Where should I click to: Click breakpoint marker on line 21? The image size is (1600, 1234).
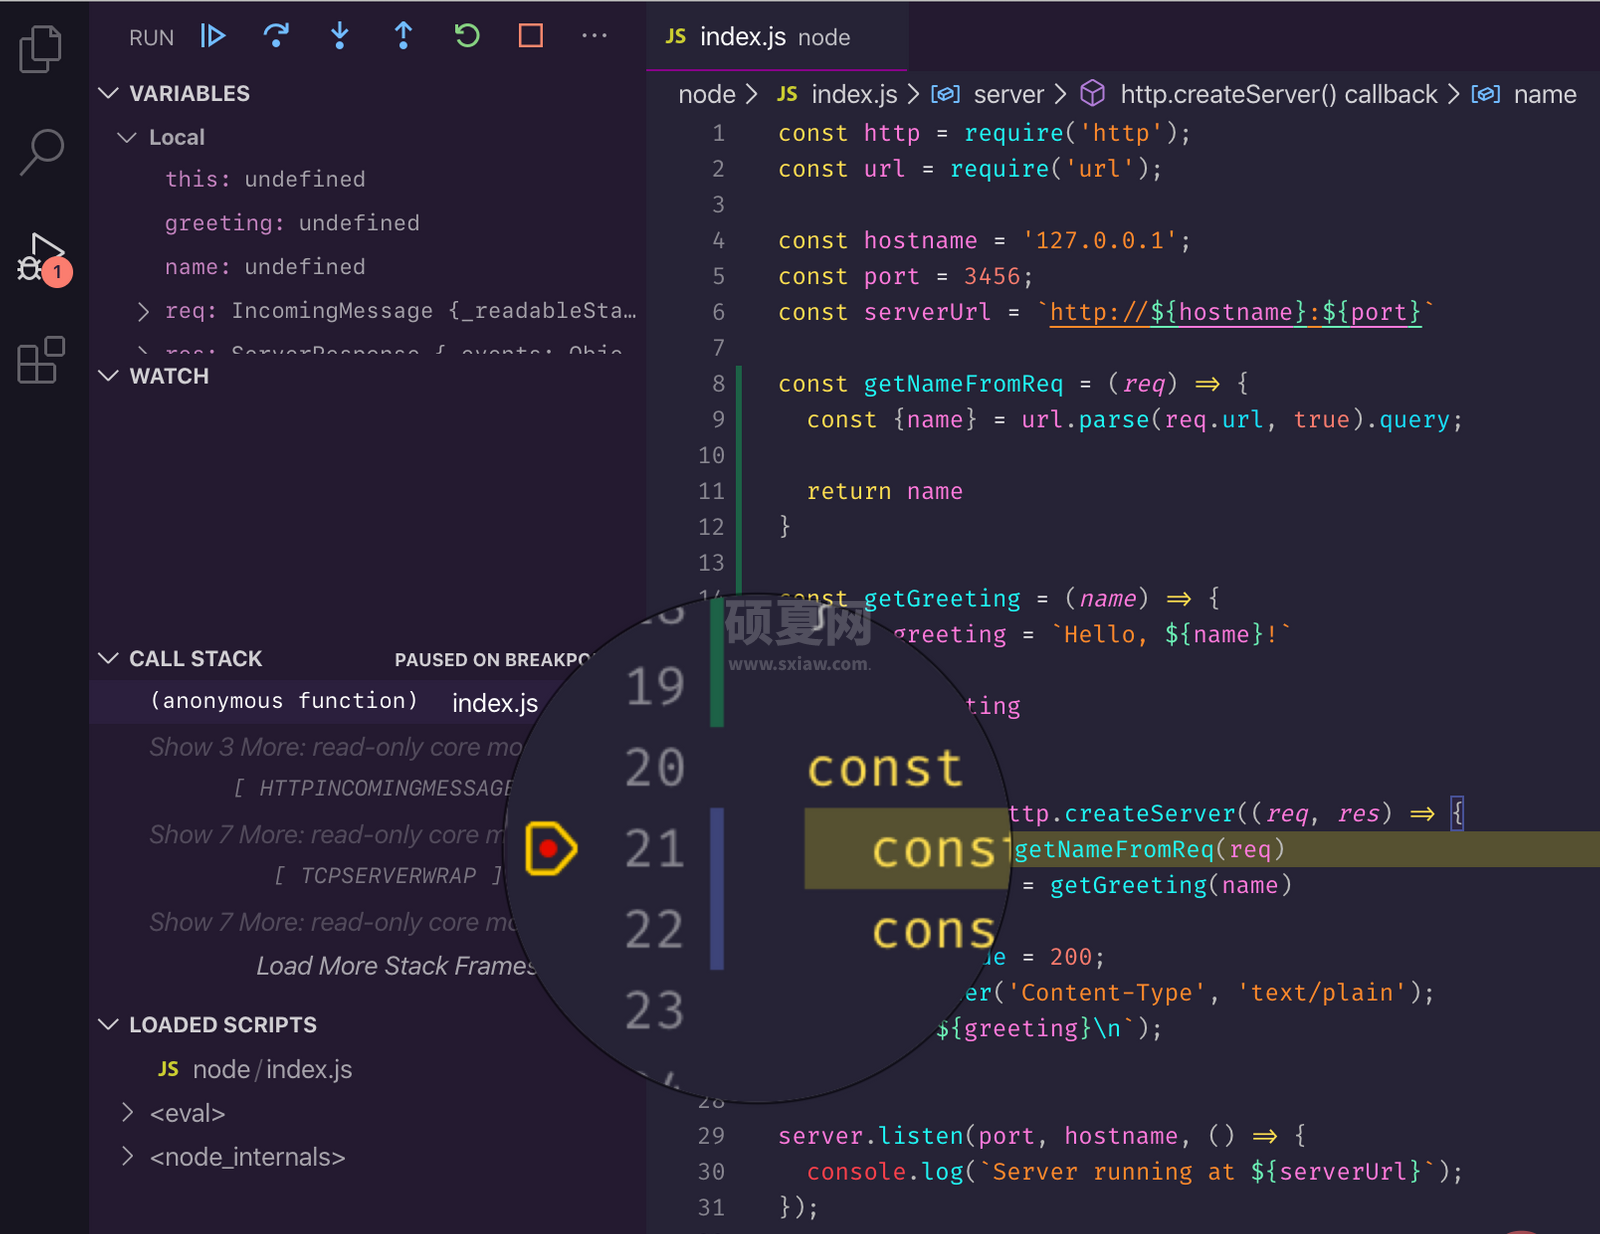pyautogui.click(x=550, y=849)
